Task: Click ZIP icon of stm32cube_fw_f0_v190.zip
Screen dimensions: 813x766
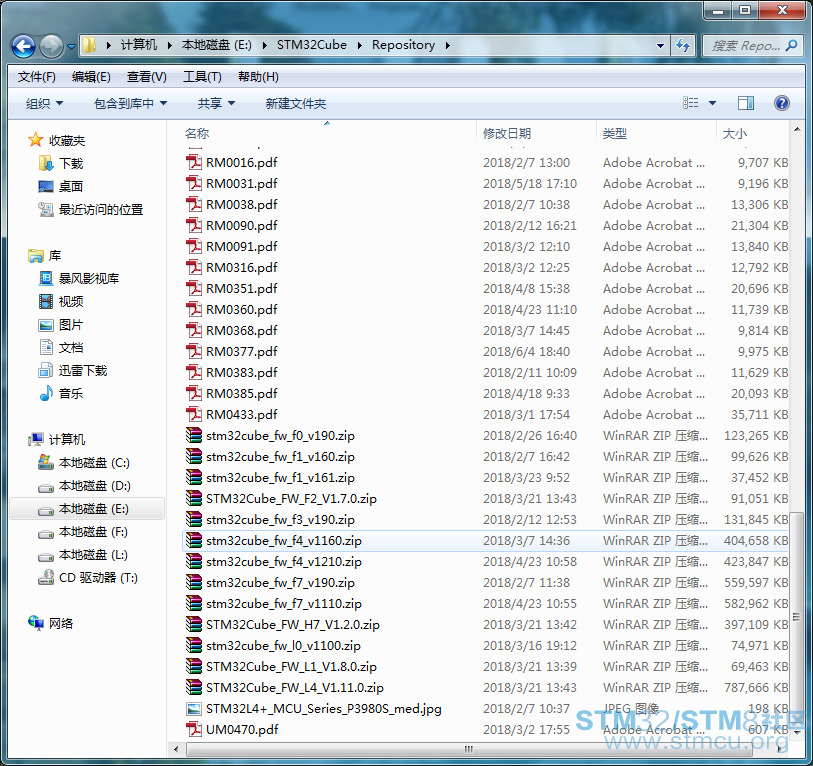Action: tap(194, 436)
